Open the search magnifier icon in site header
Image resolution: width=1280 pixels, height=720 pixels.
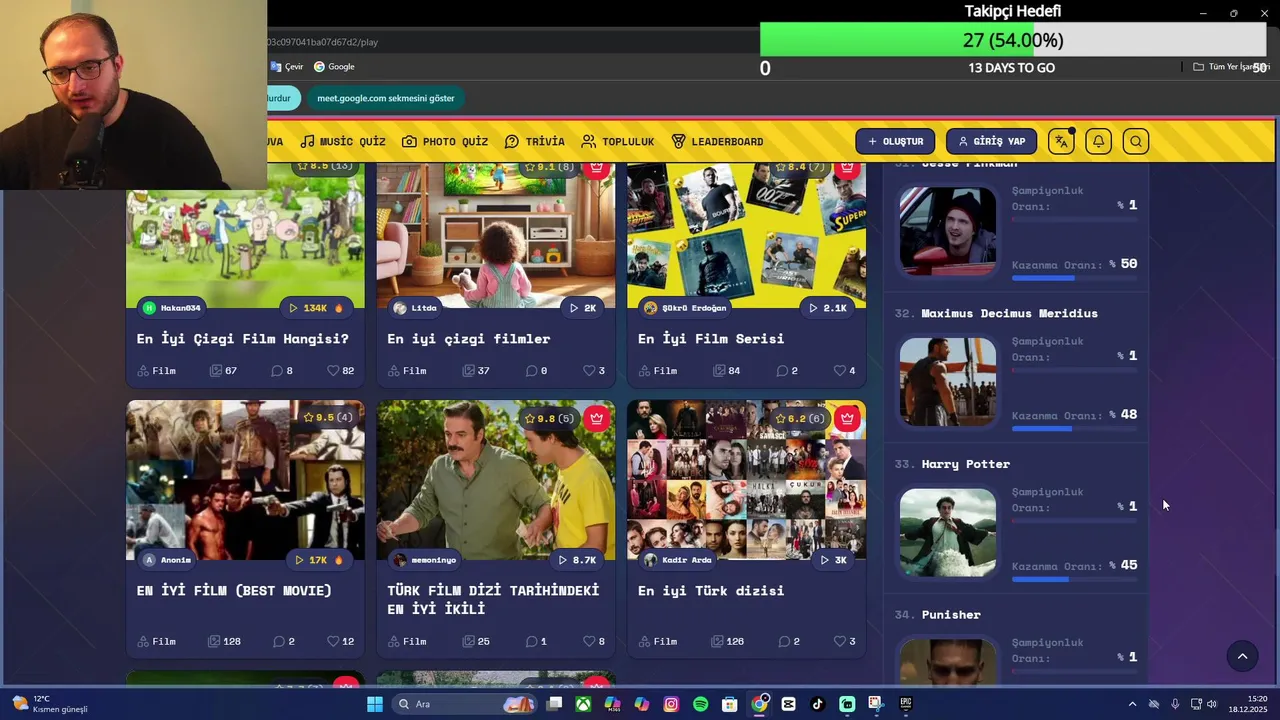pyautogui.click(x=1136, y=141)
